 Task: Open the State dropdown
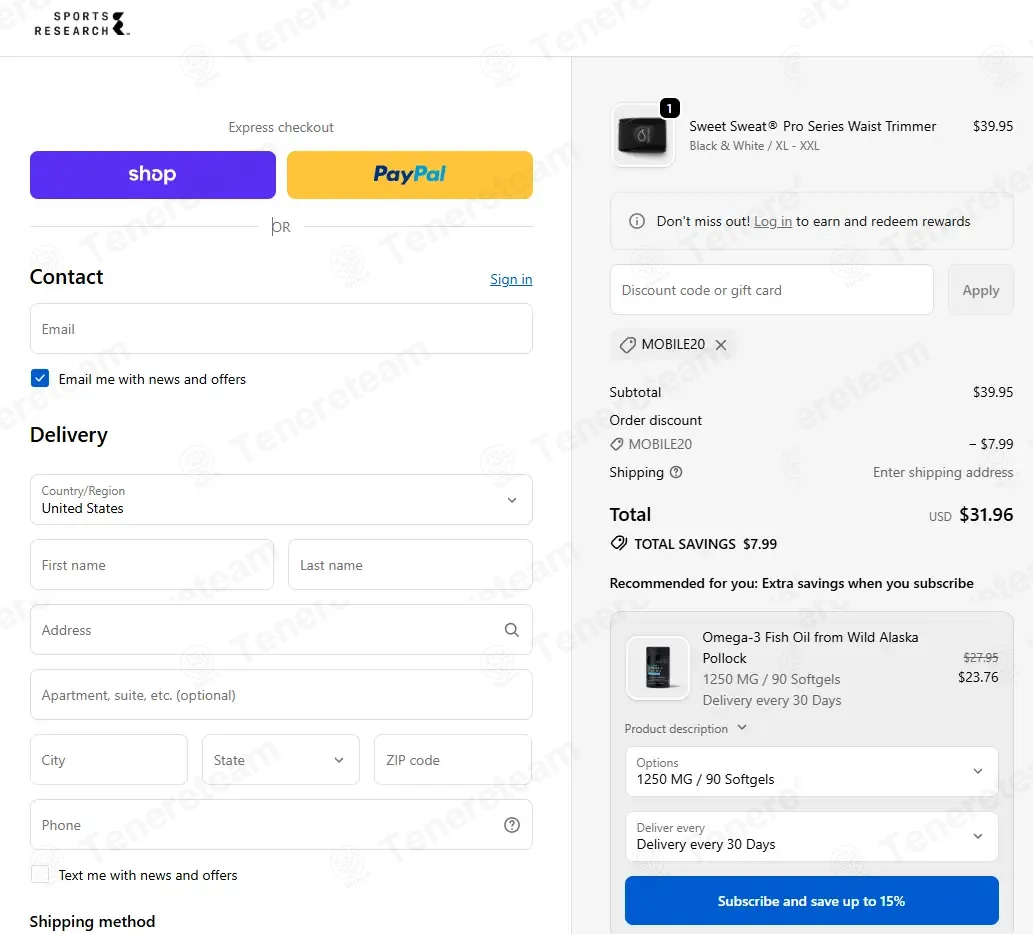pos(281,759)
